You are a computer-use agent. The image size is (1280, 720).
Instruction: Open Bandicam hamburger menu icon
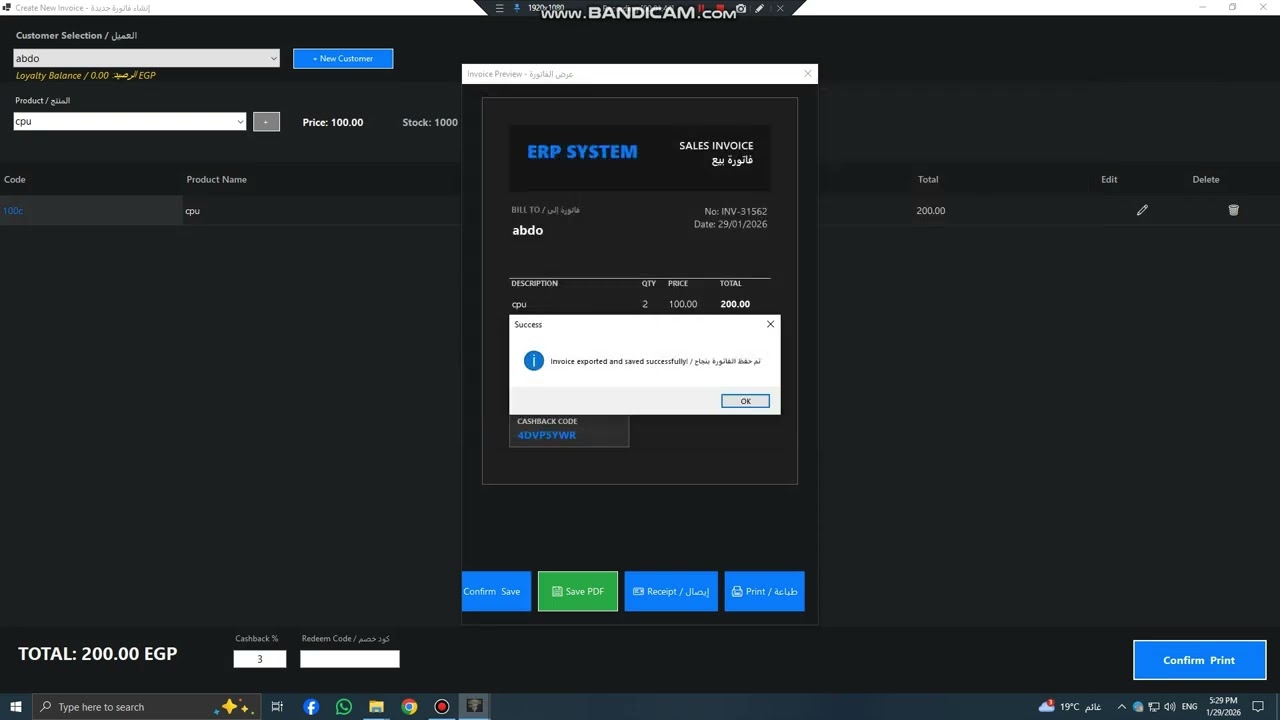pos(499,8)
